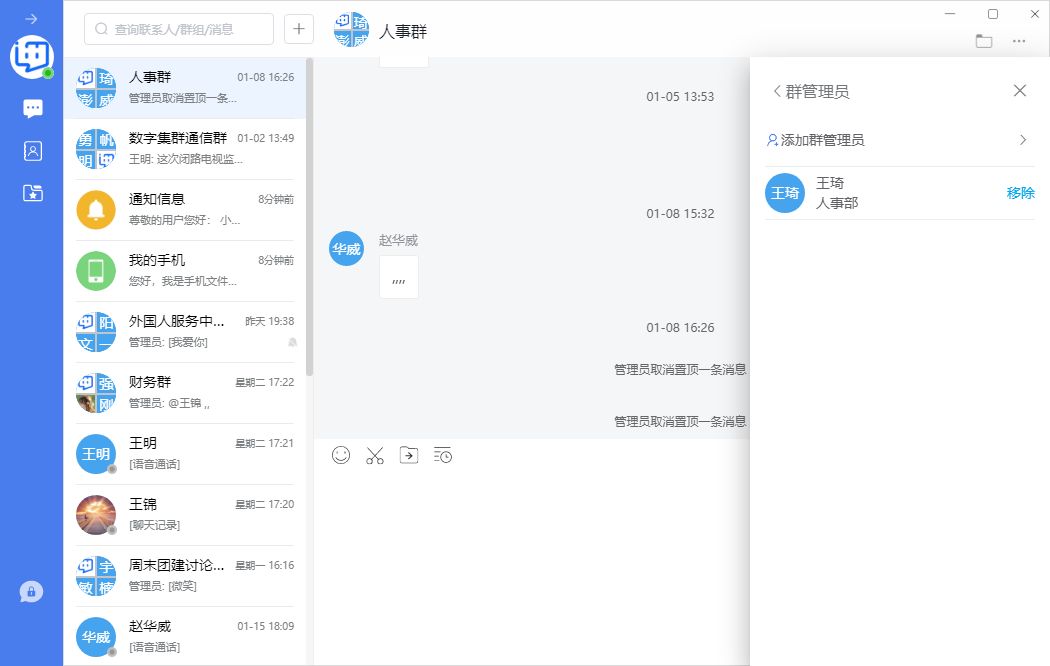Open the messages chat icon in sidebar
This screenshot has width=1050, height=666.
[x=33, y=109]
